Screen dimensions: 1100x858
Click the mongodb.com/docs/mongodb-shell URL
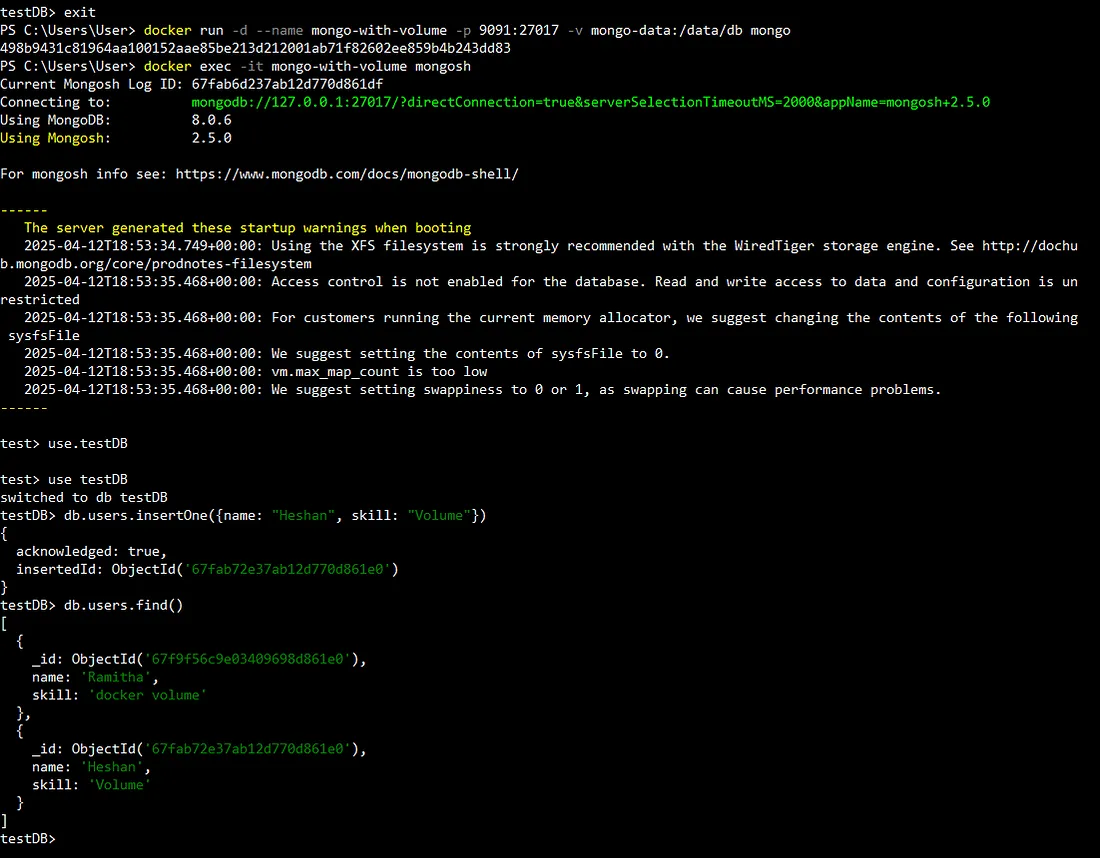(x=347, y=174)
